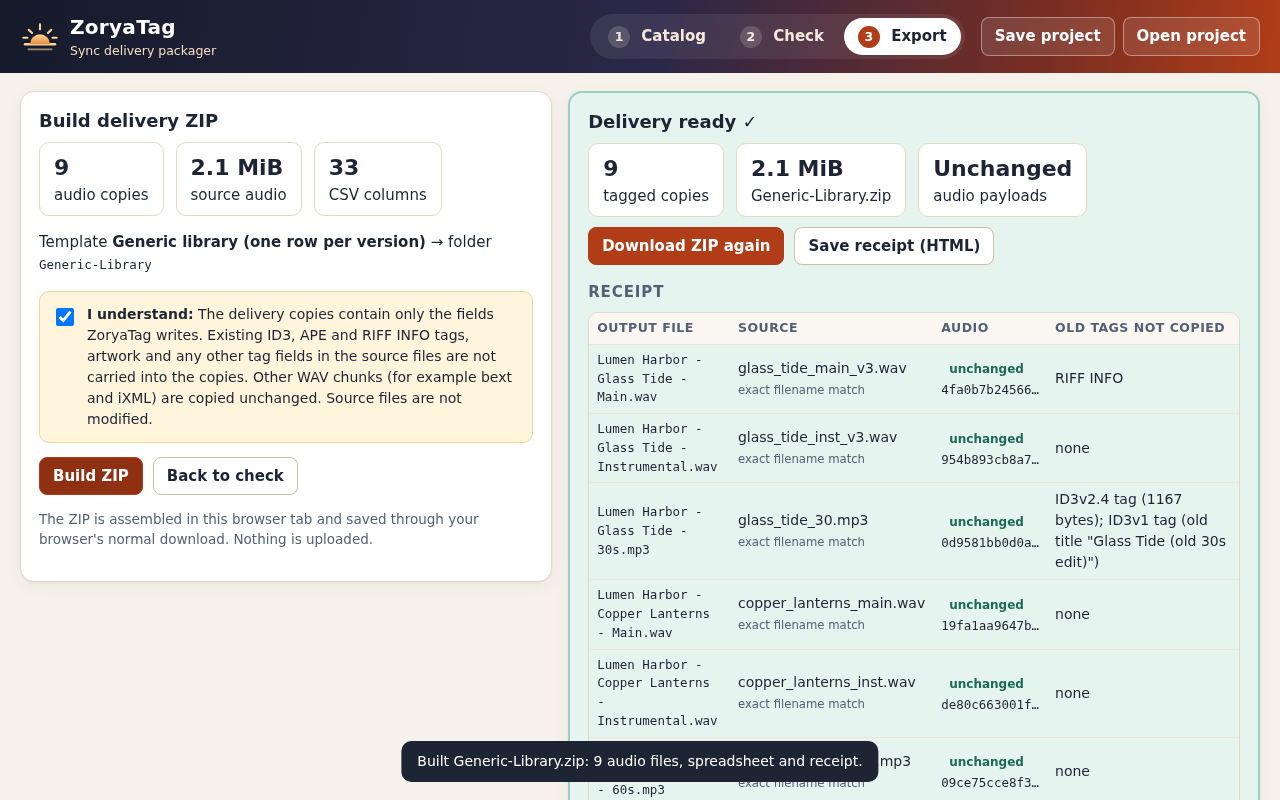Click the '2.1 MiB source audio' card
1280x800 pixels.
239,179
